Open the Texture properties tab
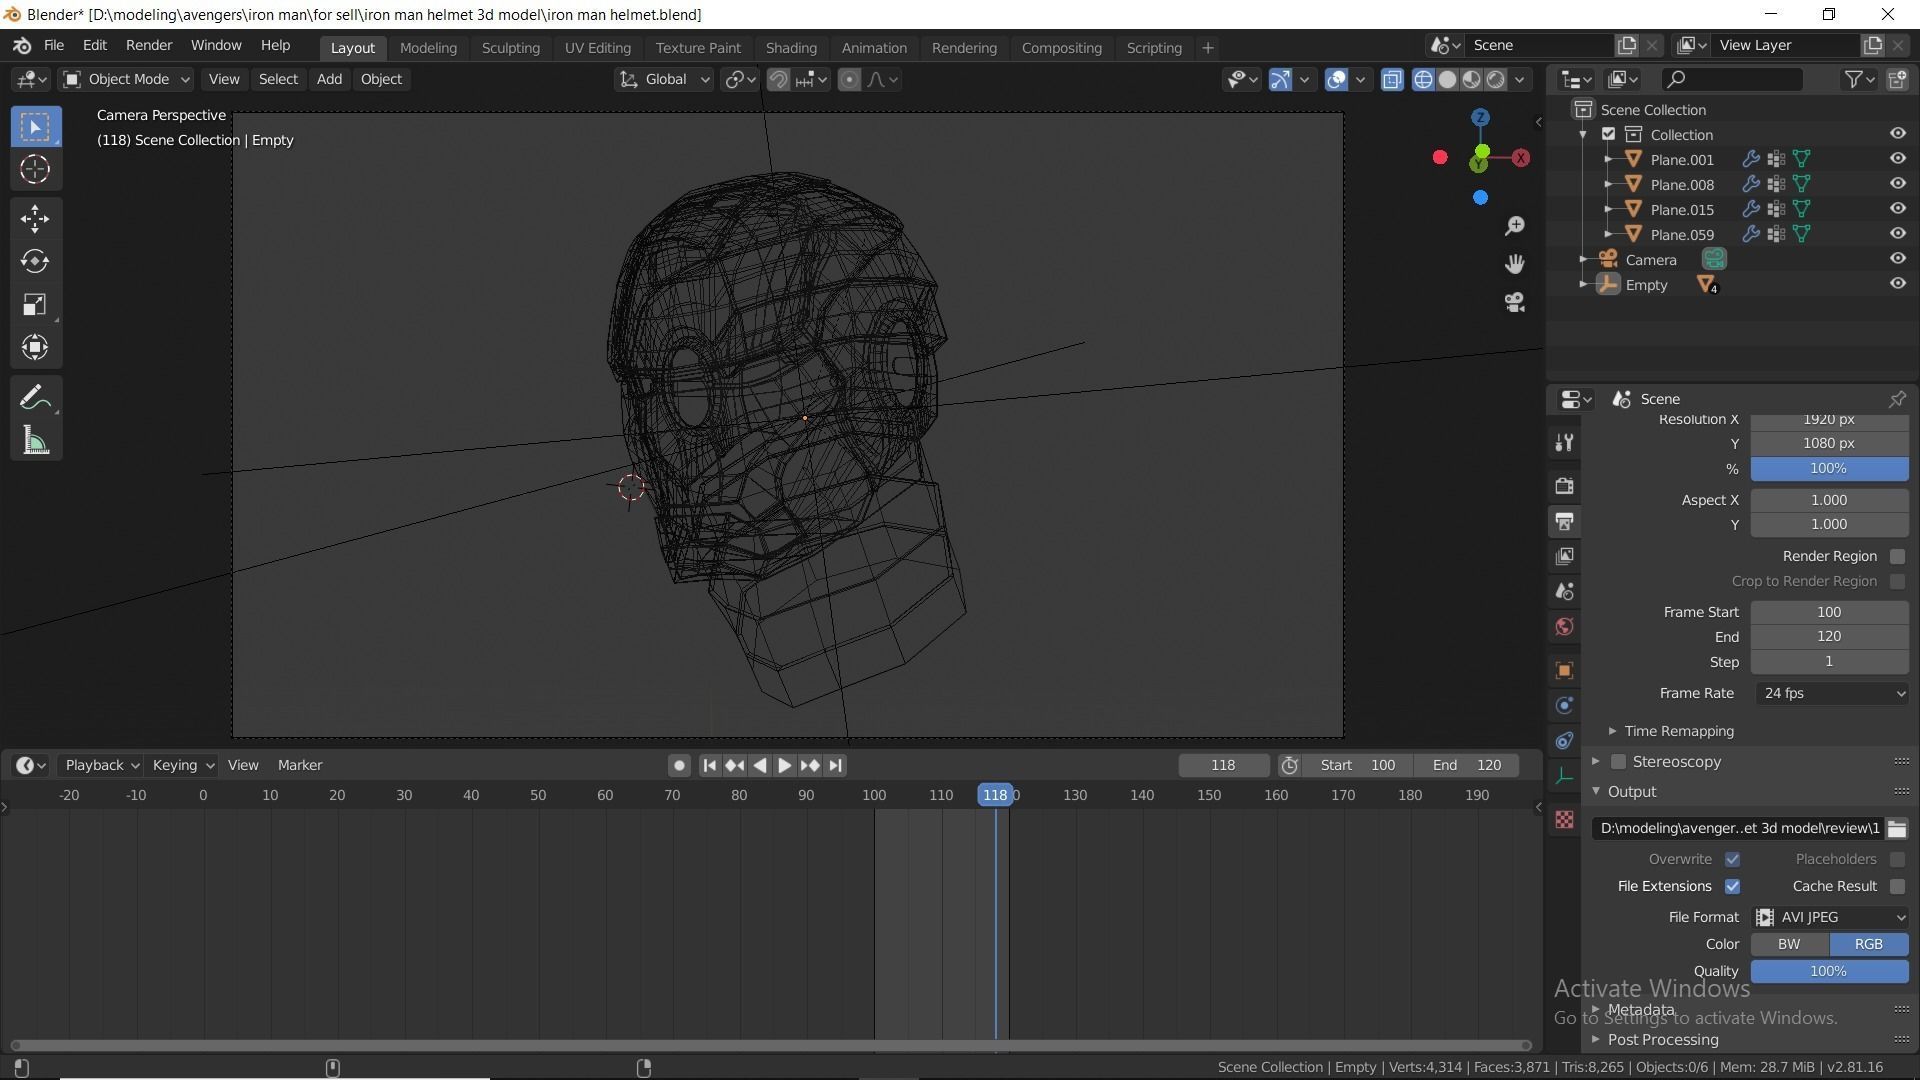Screen dimensions: 1920x1080 (1565, 820)
